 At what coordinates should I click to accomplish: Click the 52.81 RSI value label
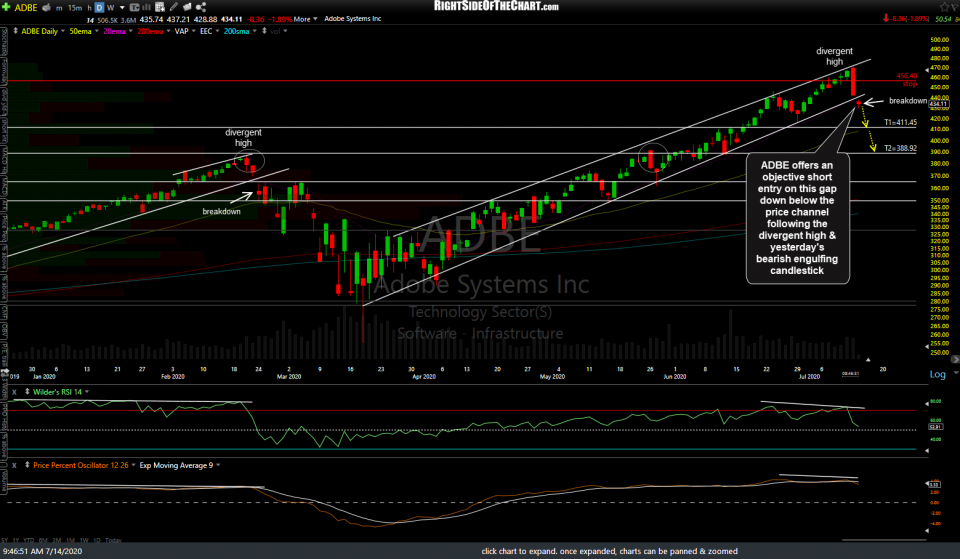(x=936, y=427)
